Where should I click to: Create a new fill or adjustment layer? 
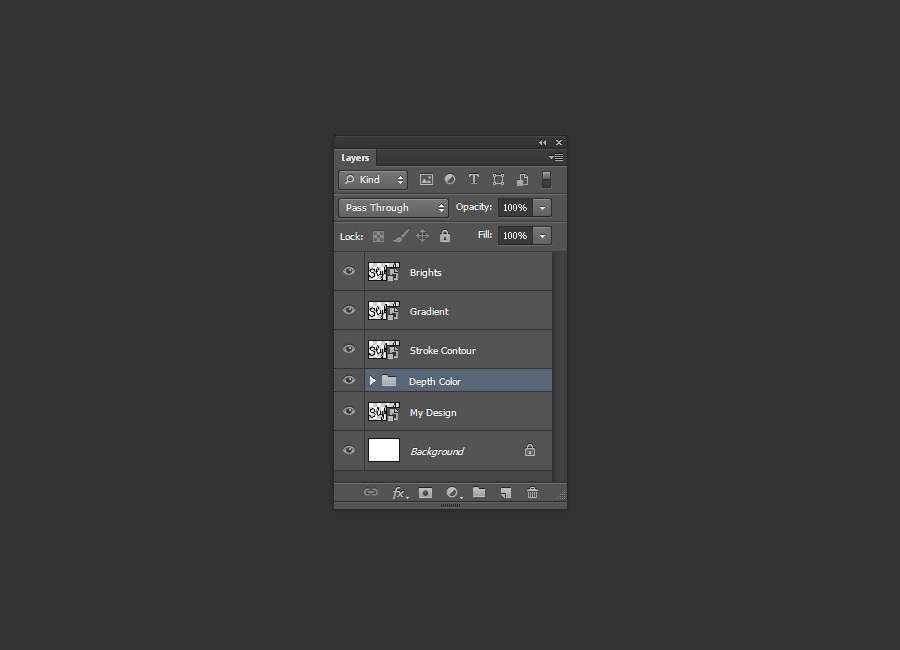452,492
